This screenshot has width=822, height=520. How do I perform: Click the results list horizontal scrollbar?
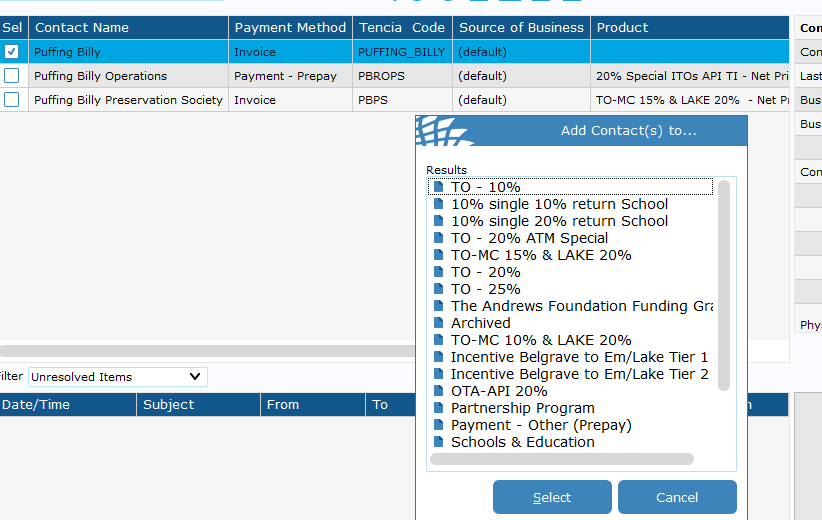tap(561, 459)
